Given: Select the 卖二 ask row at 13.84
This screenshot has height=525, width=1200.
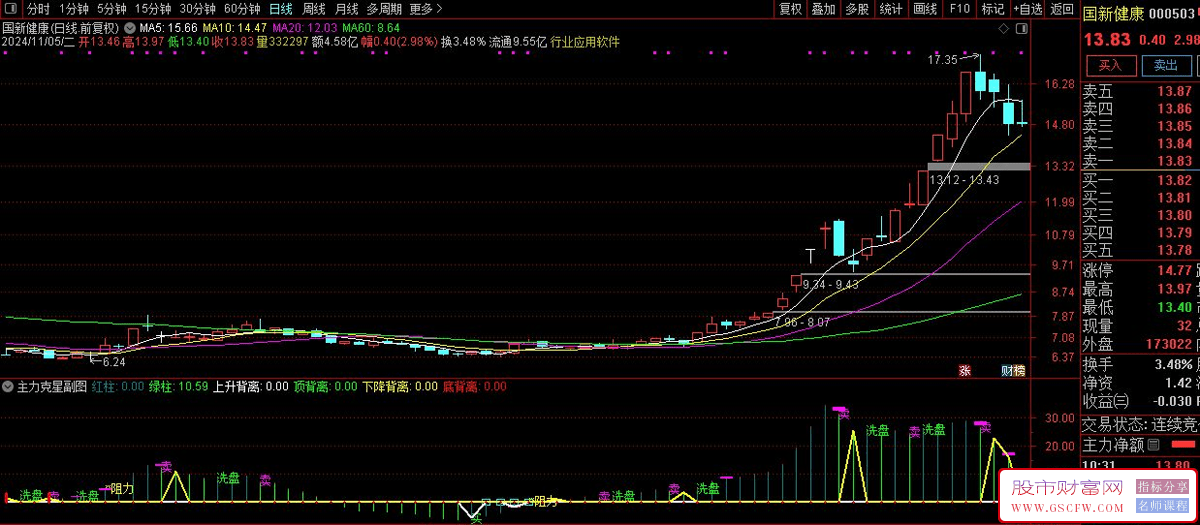Looking at the screenshot, I should coord(1140,143).
